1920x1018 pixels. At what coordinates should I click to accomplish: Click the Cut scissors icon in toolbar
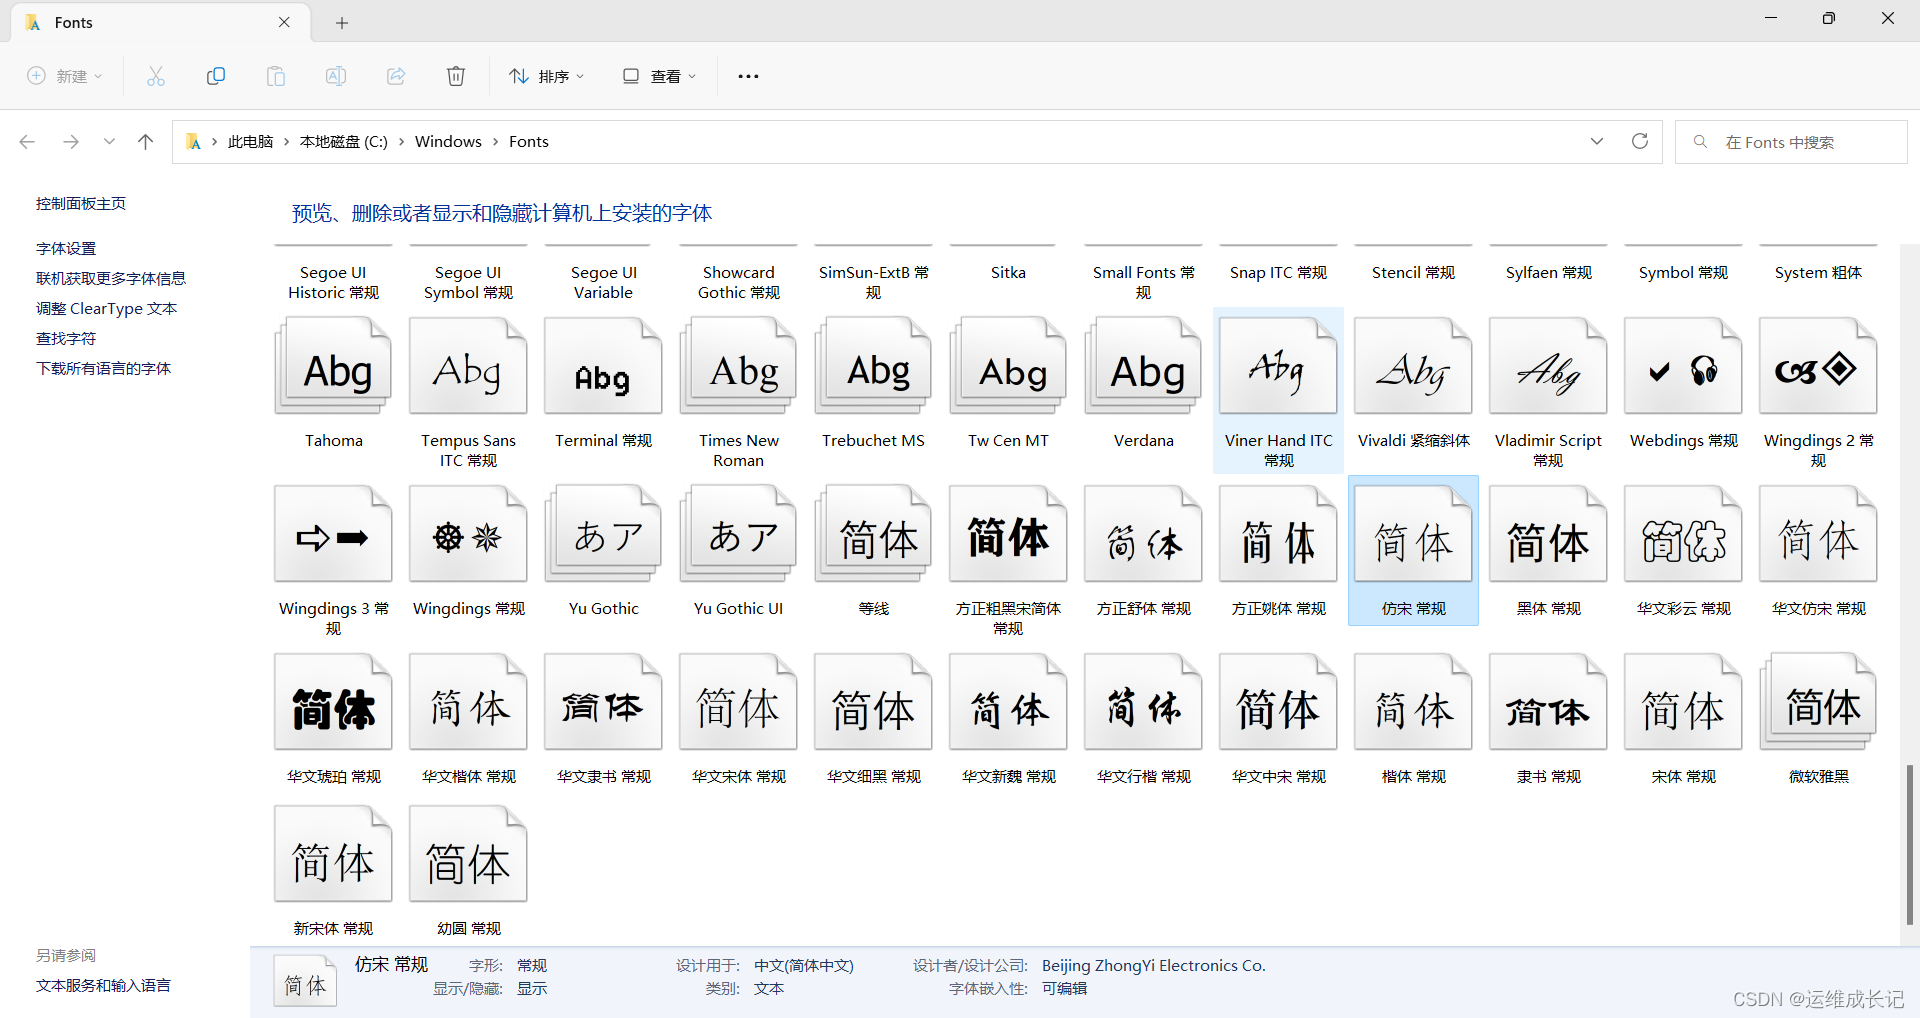[156, 76]
